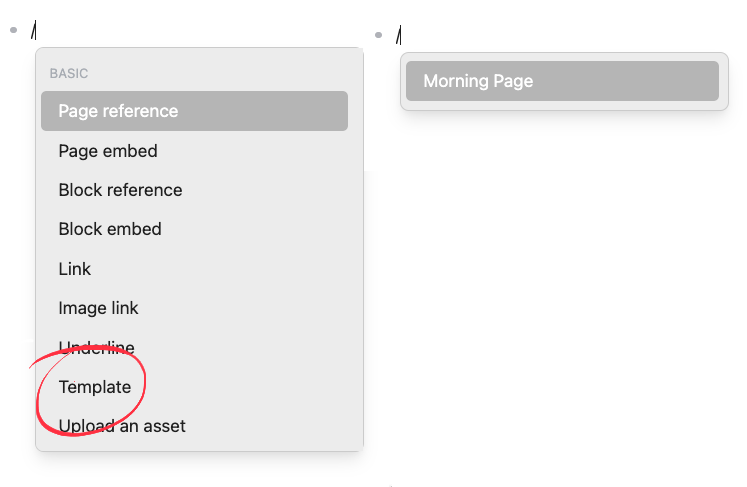Image resolution: width=747 pixels, height=487 pixels.
Task: Choose Page embed in the slash menu
Action: 108,151
